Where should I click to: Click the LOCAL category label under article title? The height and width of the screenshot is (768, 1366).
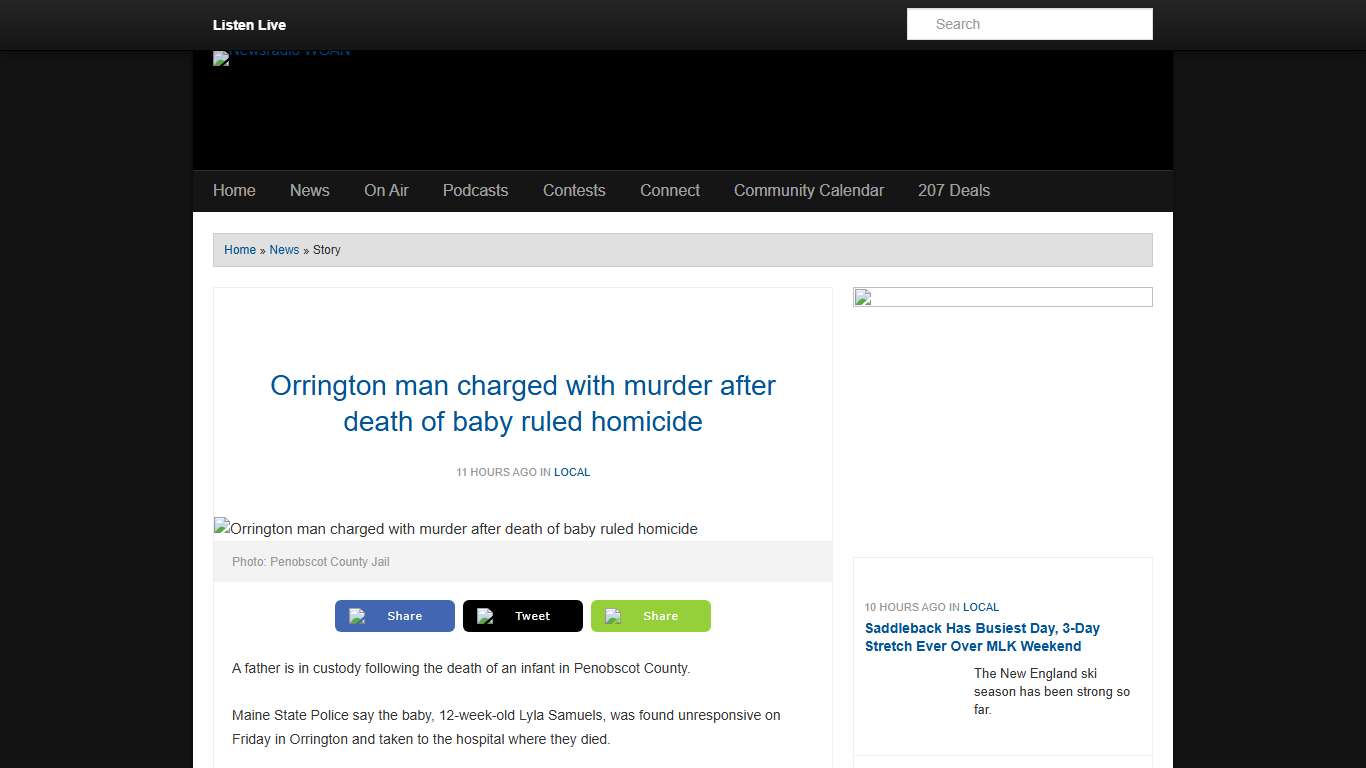(x=572, y=472)
